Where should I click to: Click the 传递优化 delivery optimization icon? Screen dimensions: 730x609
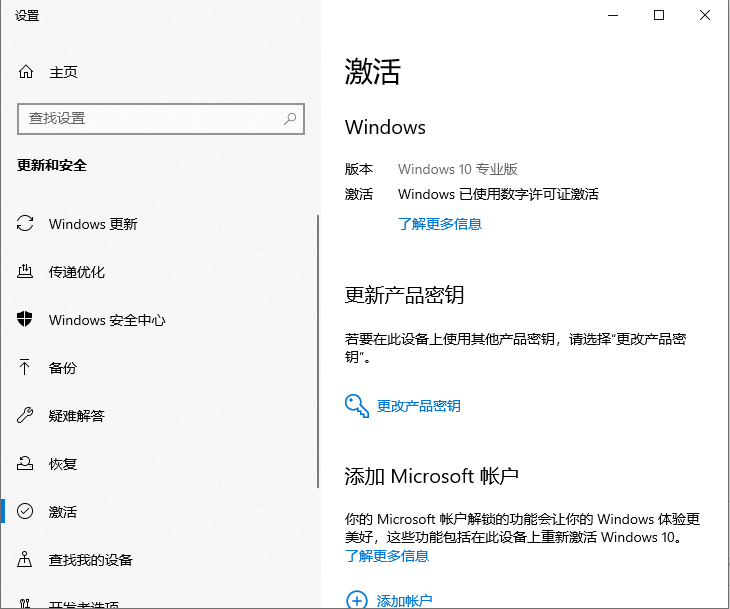coord(26,272)
